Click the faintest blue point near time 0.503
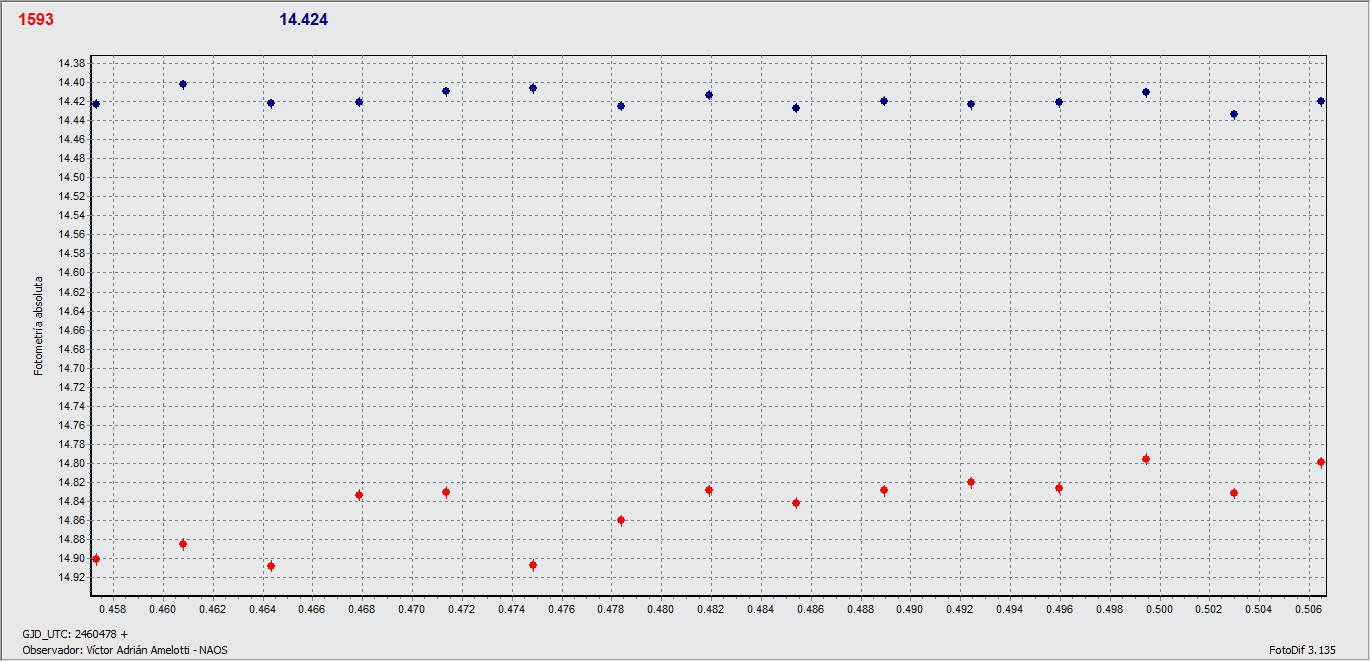This screenshot has height=662, width=1371. [x=1234, y=114]
